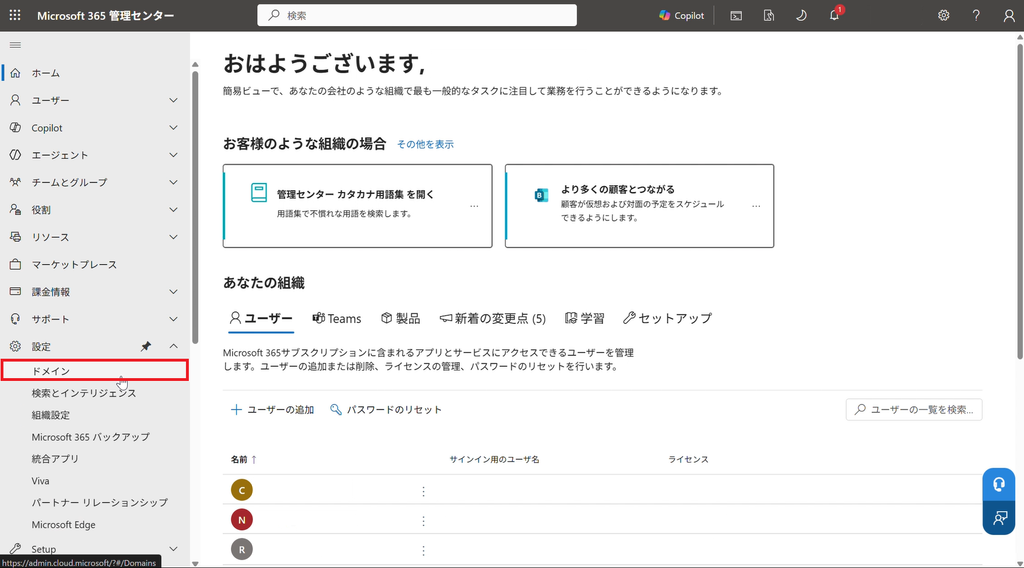Click ユーザーの追加 button

[x=272, y=410]
